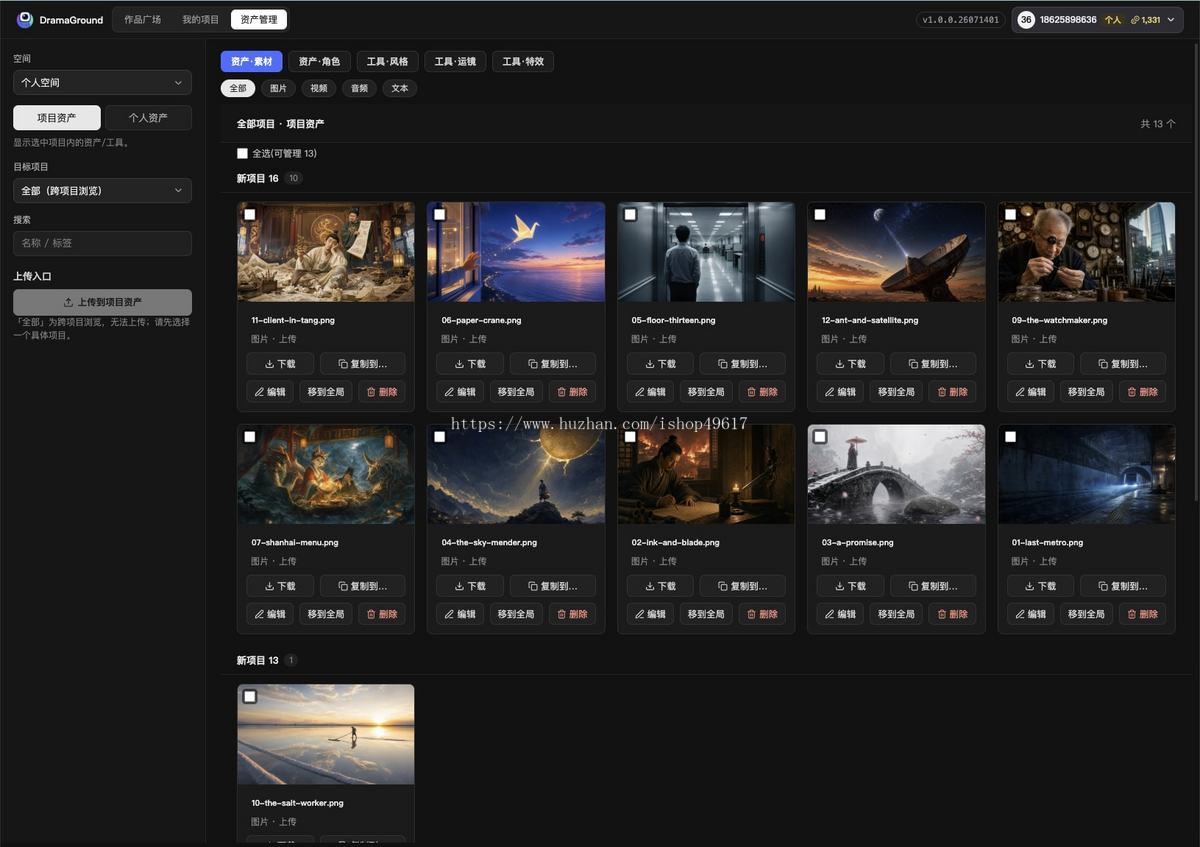
Task: Switch to 作品广场 tab
Action: (x=142, y=19)
